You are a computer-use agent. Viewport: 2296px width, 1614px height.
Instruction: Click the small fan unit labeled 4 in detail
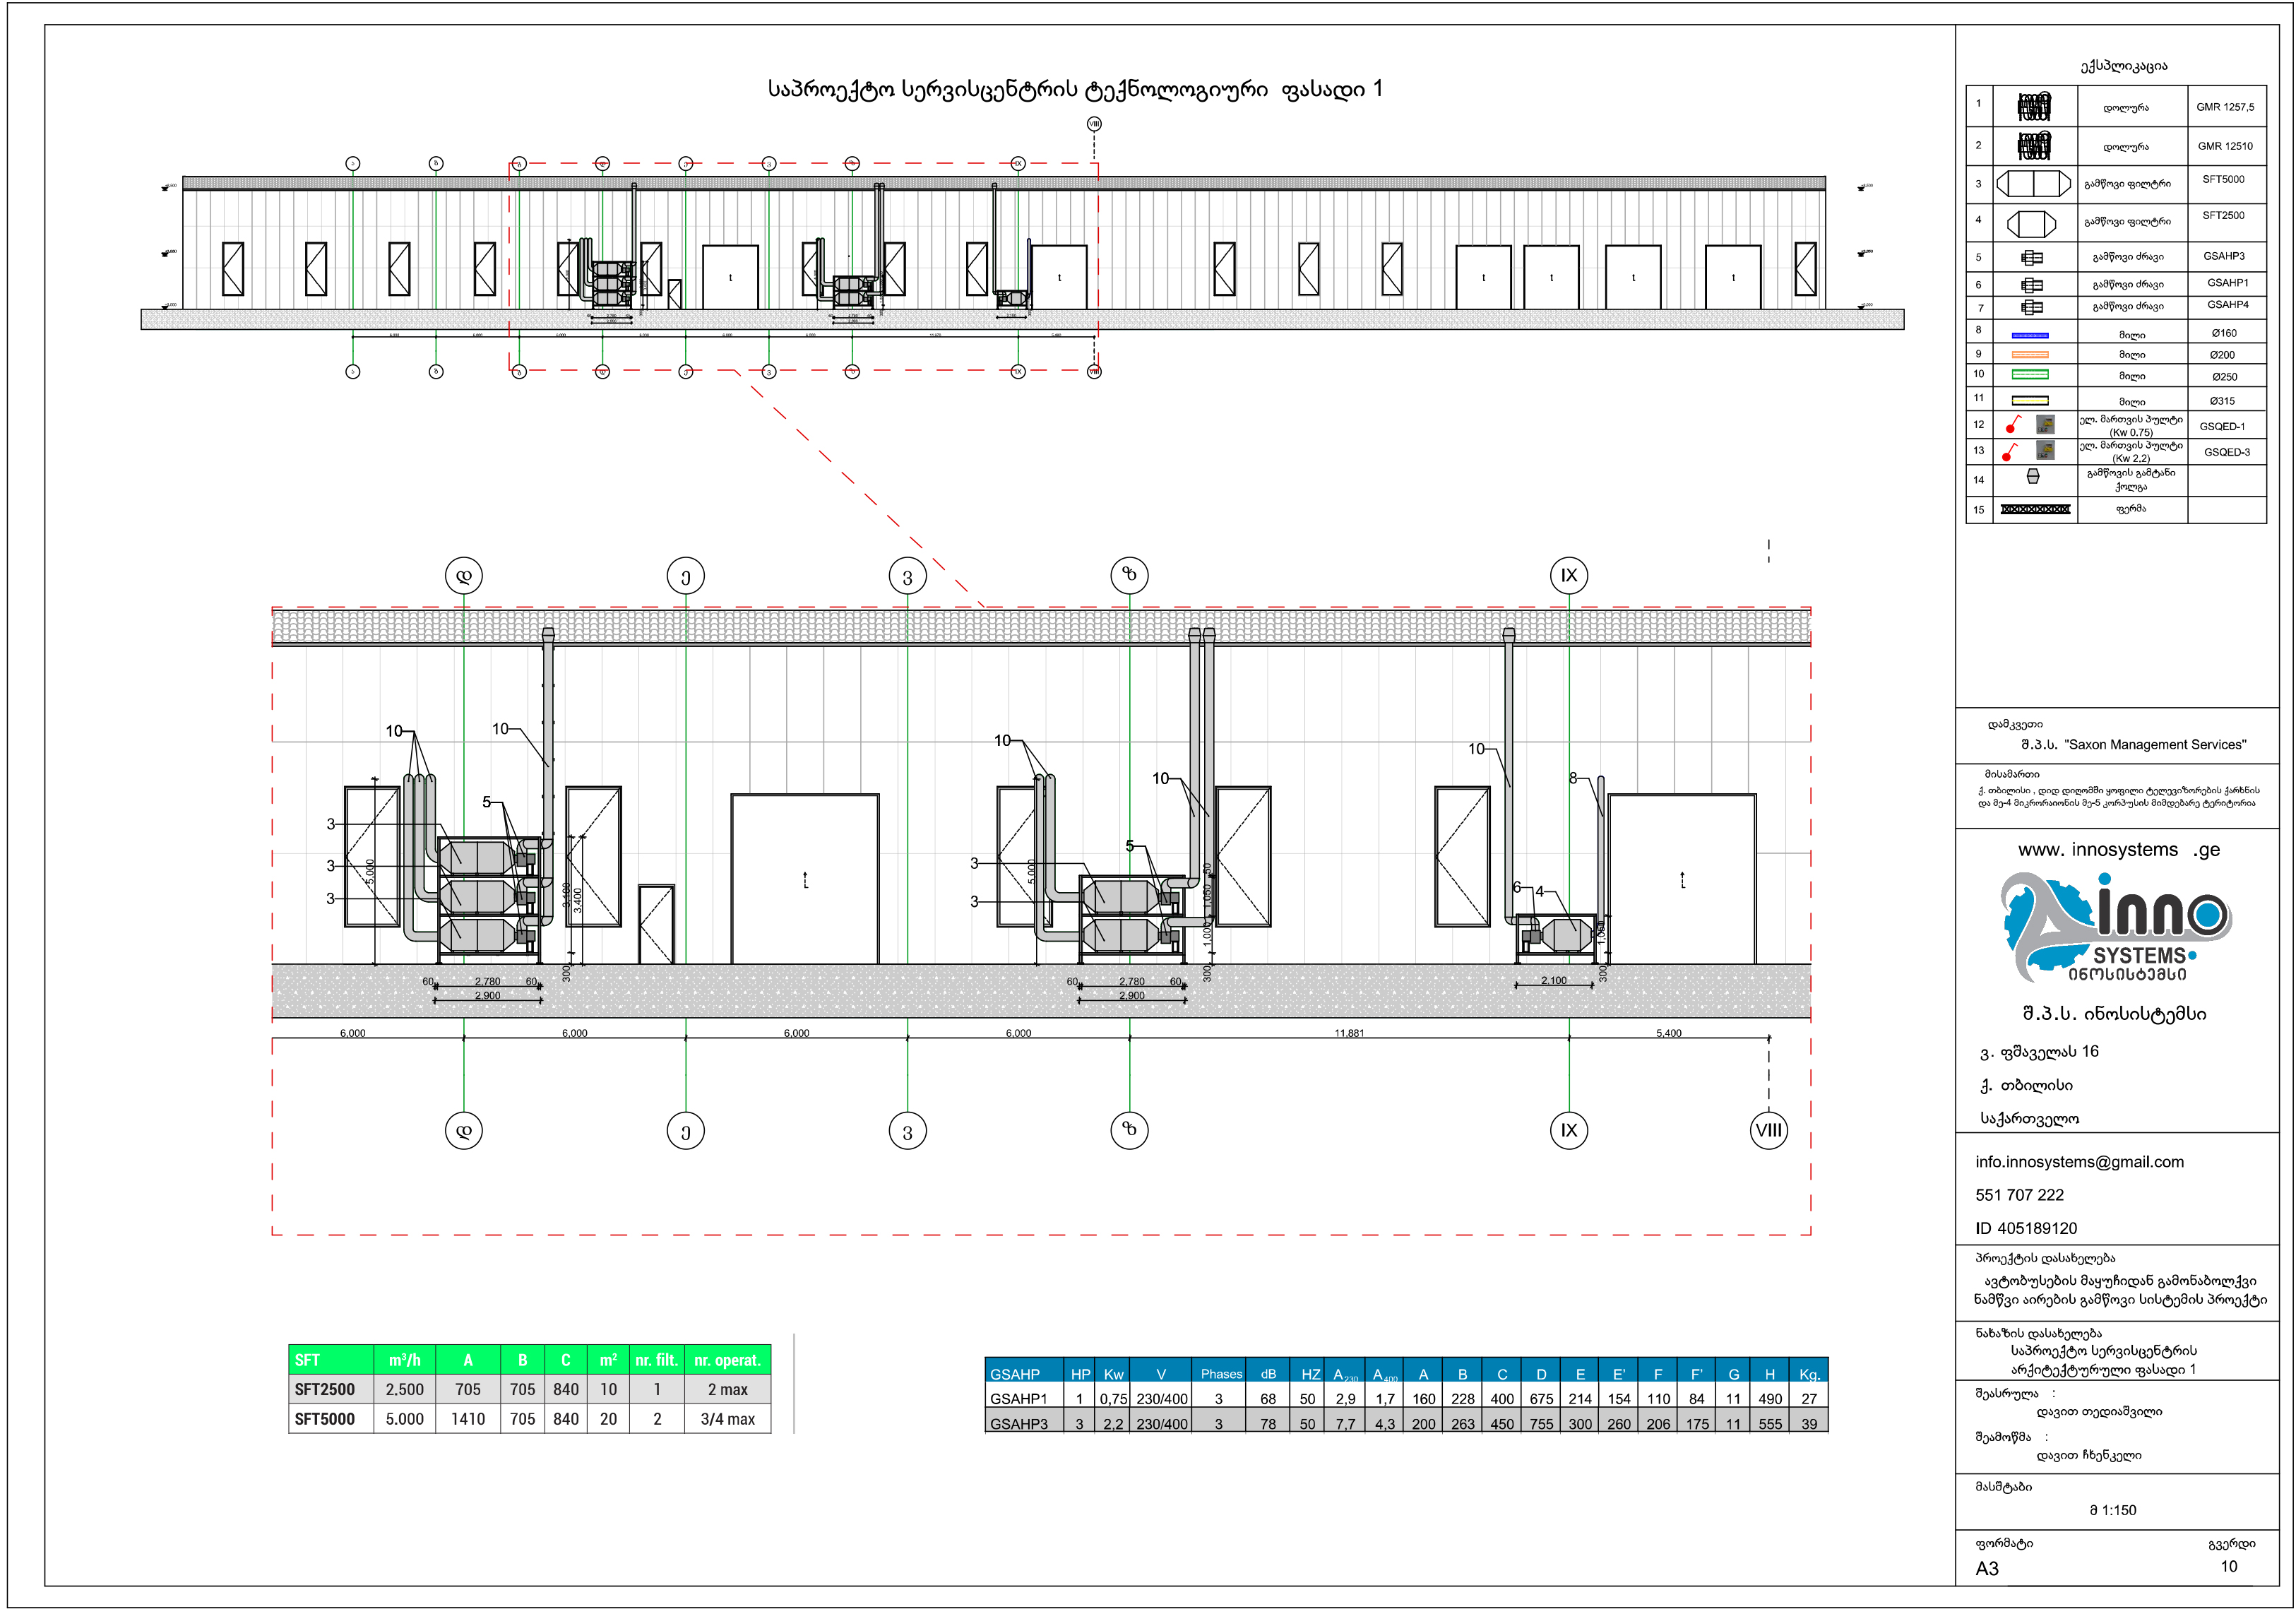pos(1556,937)
